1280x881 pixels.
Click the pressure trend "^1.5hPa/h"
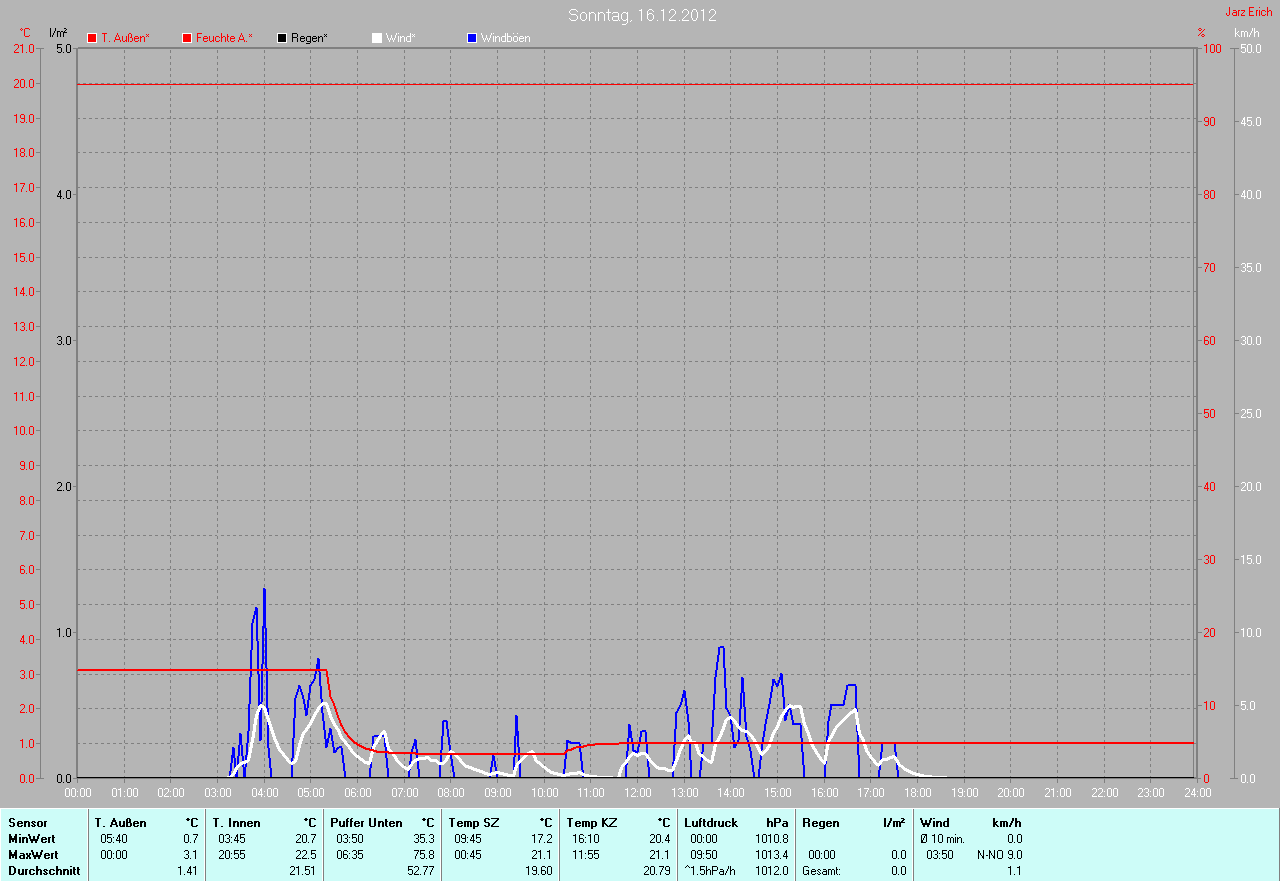click(710, 871)
